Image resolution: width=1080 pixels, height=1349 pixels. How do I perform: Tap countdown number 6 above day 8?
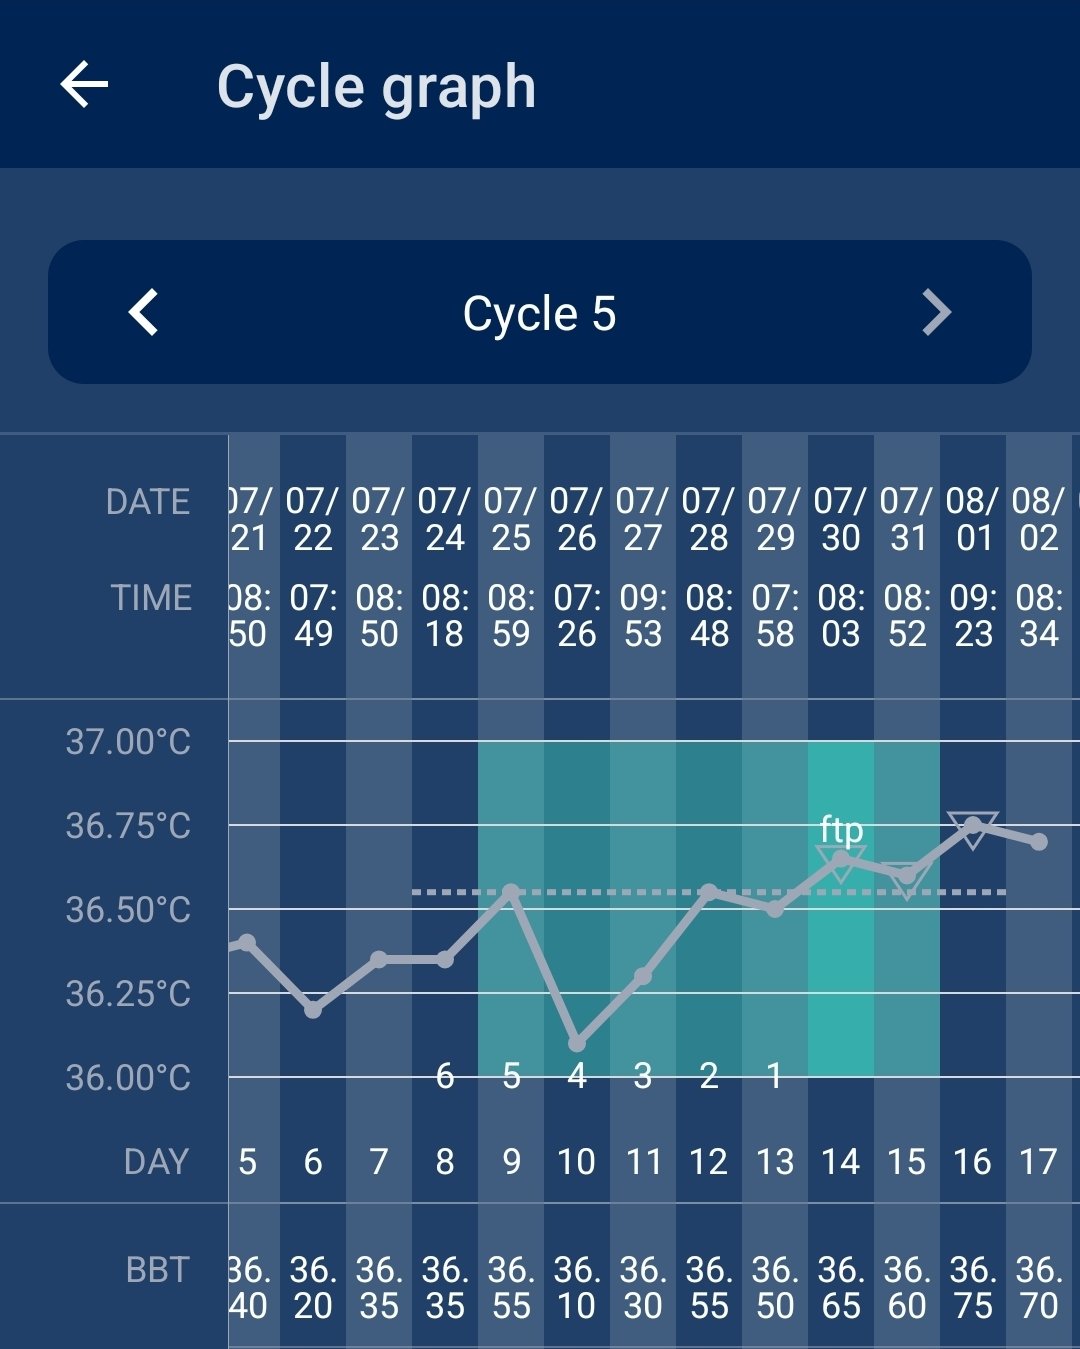(x=445, y=1076)
